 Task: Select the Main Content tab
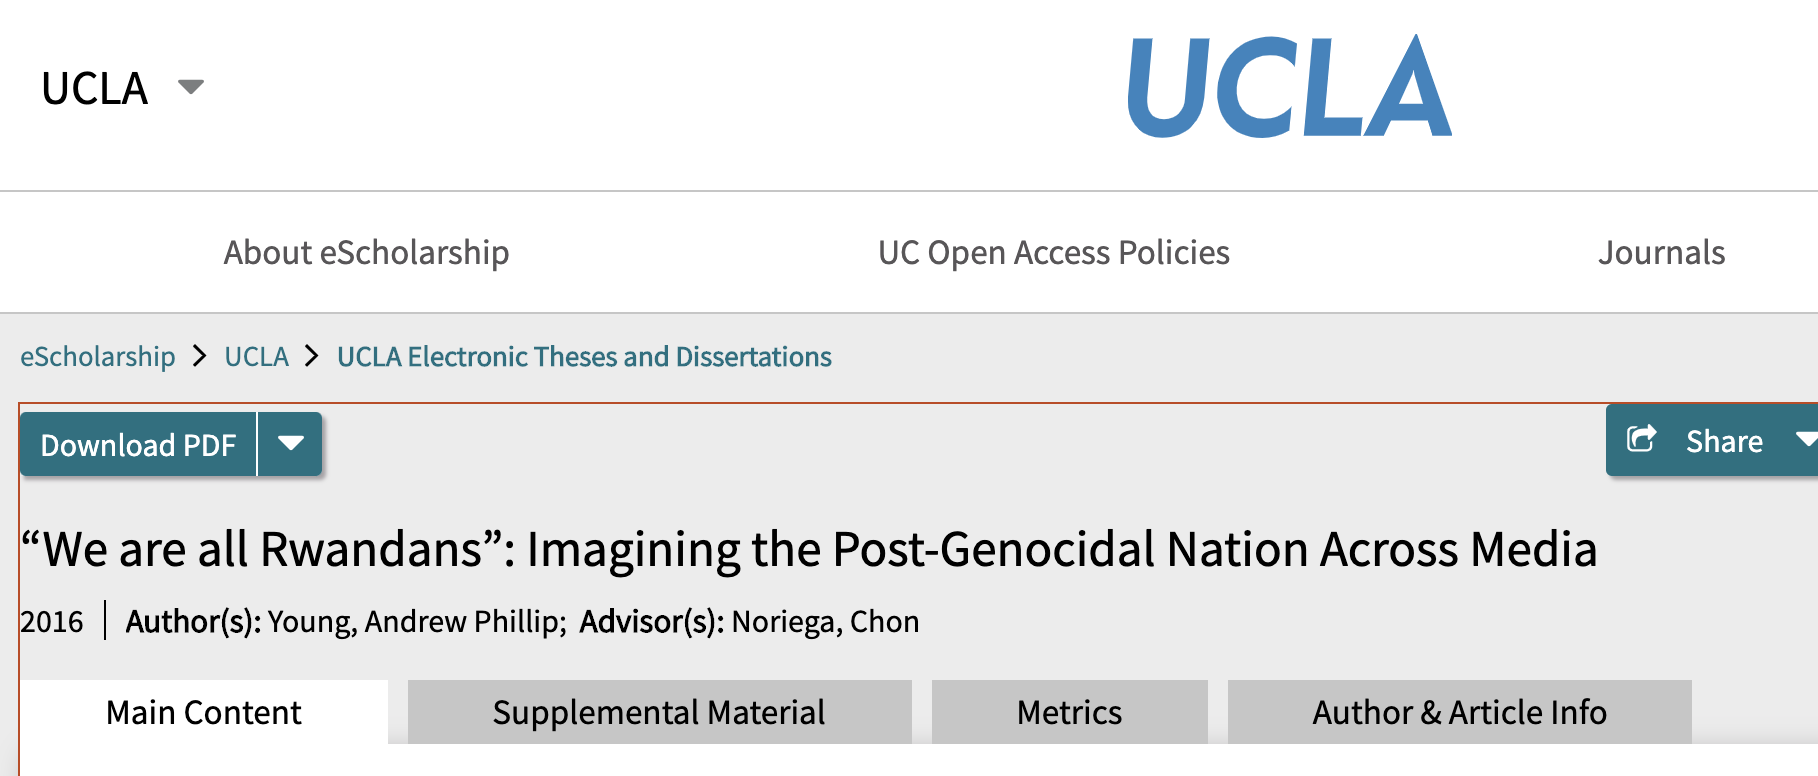tap(204, 712)
